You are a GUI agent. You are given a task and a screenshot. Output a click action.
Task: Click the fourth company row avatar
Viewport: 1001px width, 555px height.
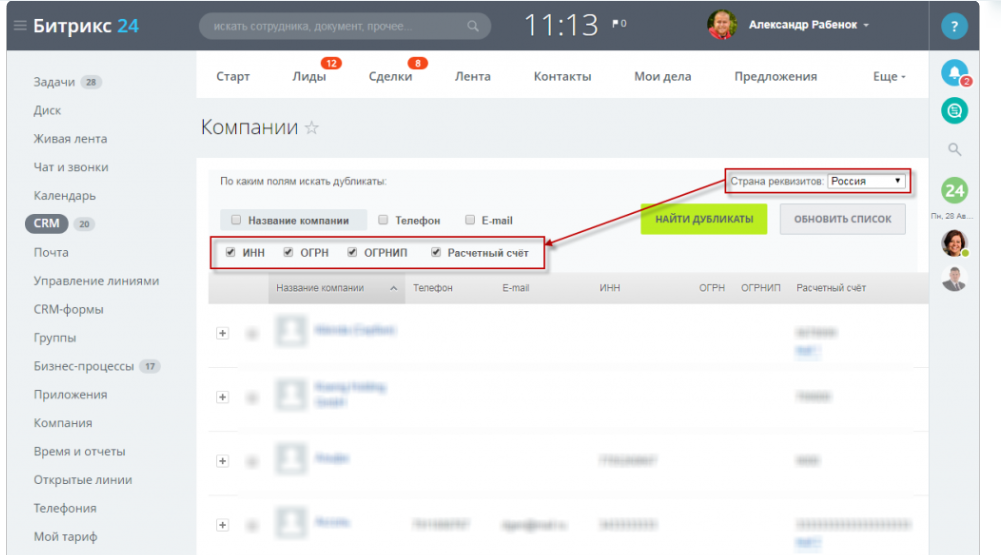290,522
